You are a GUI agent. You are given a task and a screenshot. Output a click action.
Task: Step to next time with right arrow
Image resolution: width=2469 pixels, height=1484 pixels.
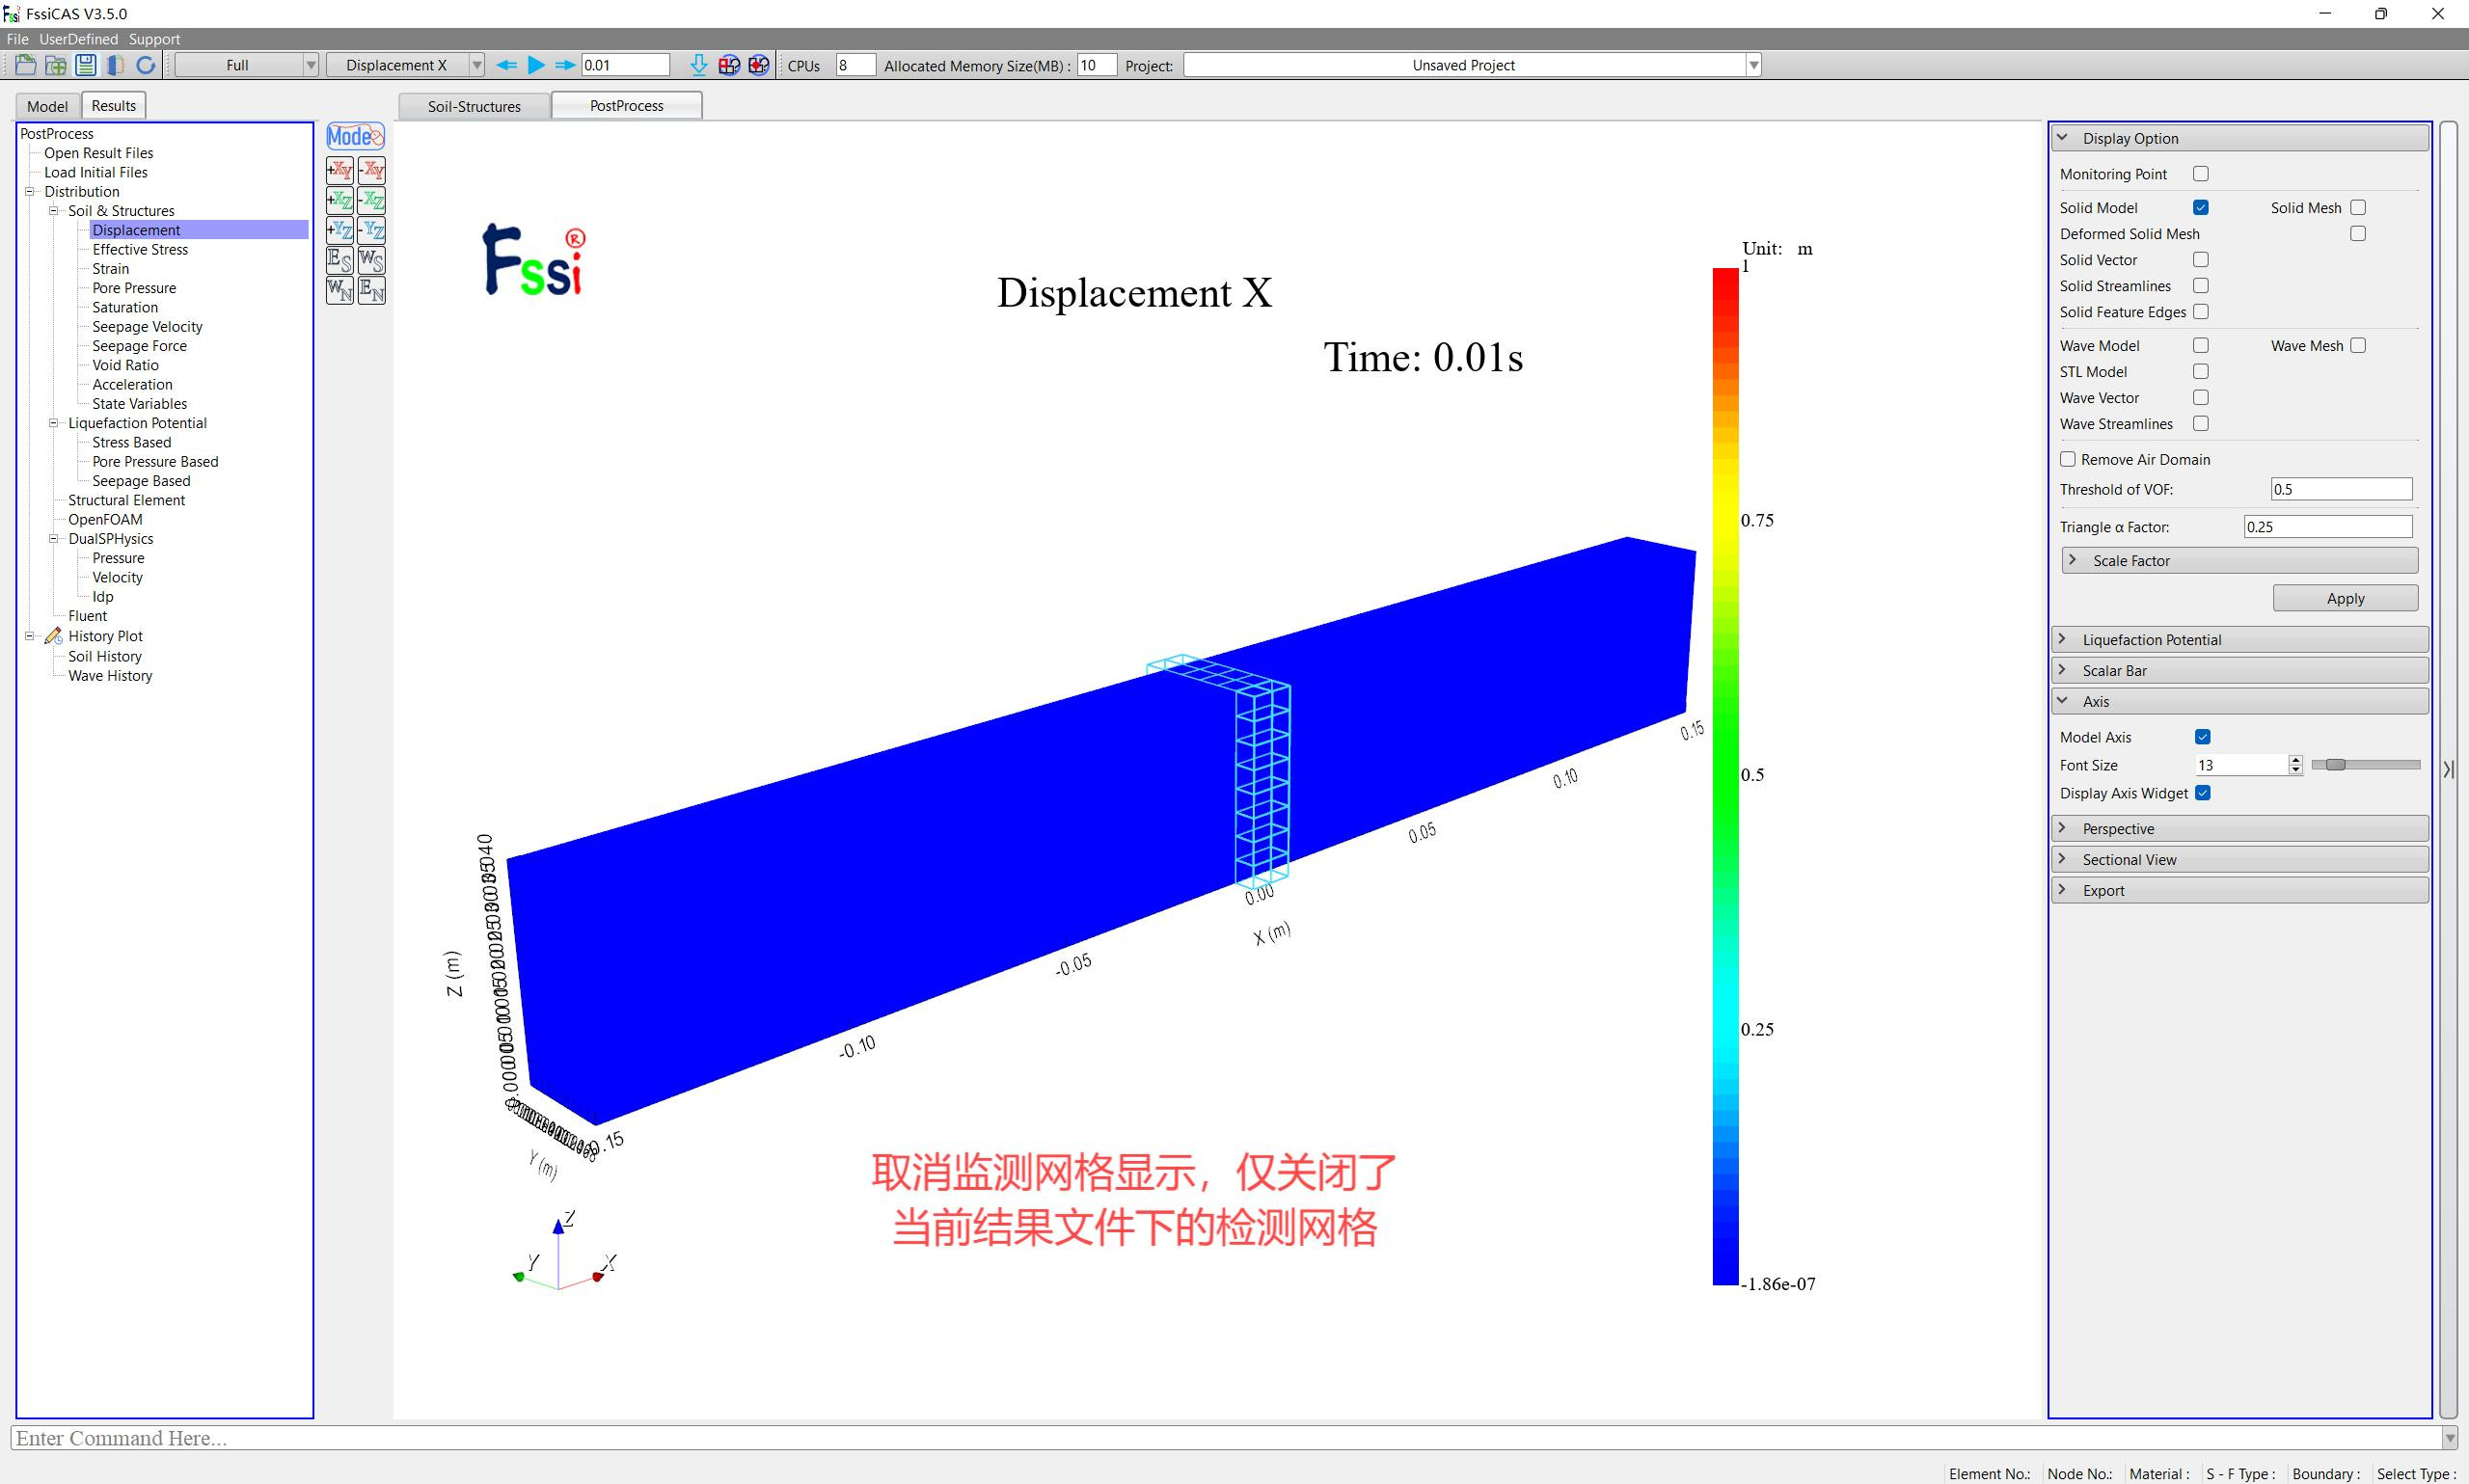point(565,65)
